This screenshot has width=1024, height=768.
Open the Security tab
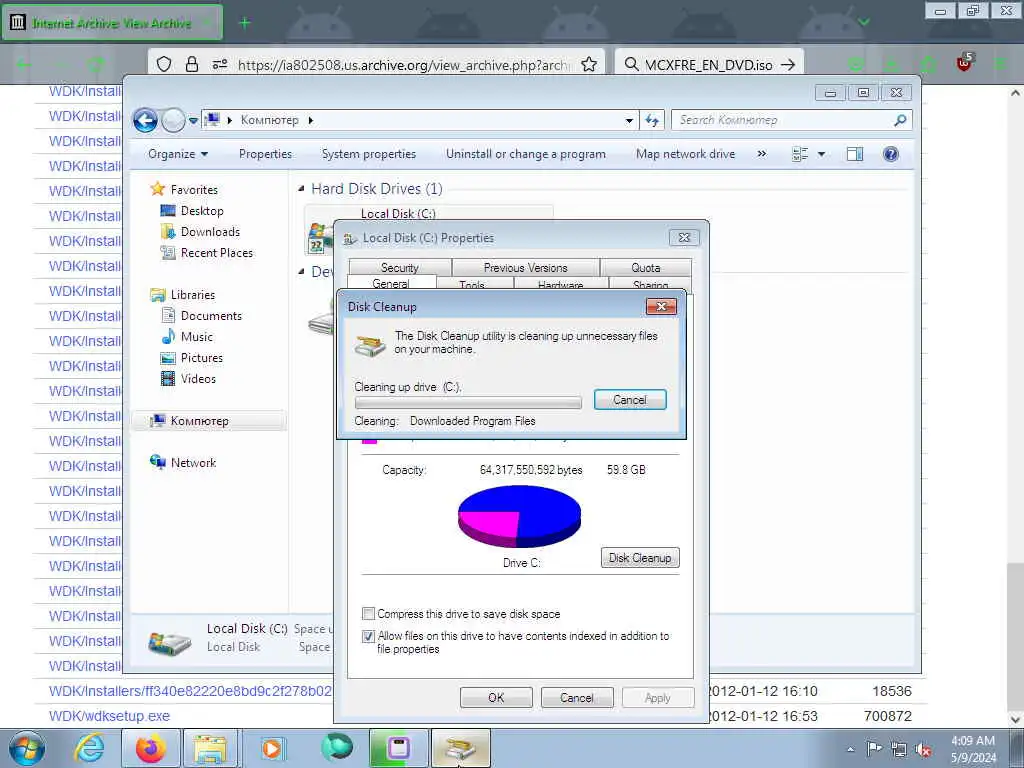400,268
